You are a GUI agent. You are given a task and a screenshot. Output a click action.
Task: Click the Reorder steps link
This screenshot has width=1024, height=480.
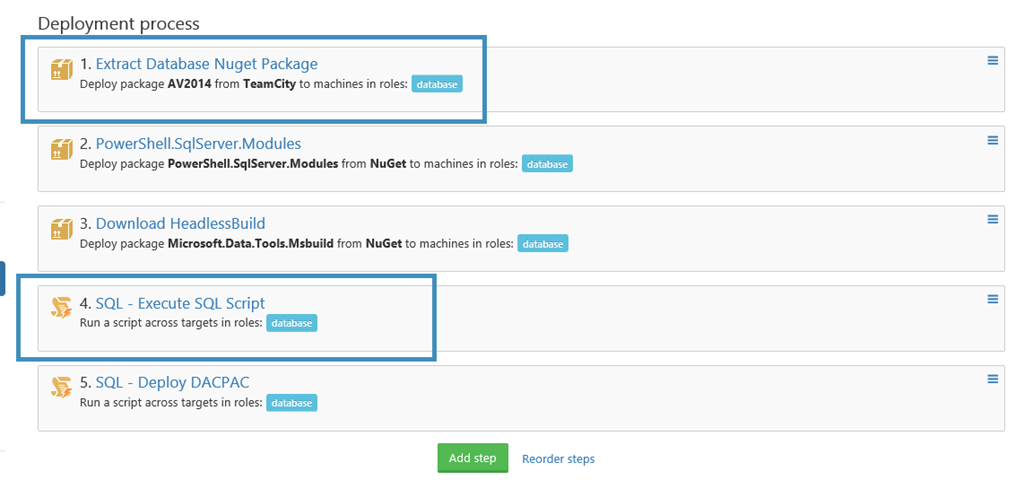558,459
